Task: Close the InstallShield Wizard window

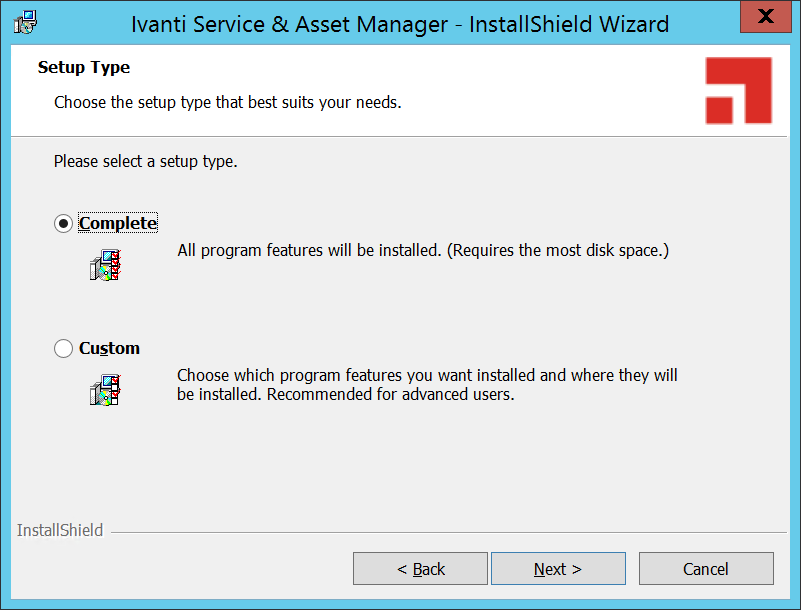Action: (x=765, y=17)
